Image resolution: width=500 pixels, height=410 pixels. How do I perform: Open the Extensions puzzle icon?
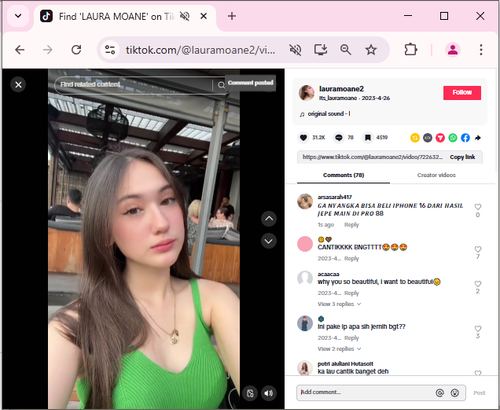pyautogui.click(x=411, y=50)
